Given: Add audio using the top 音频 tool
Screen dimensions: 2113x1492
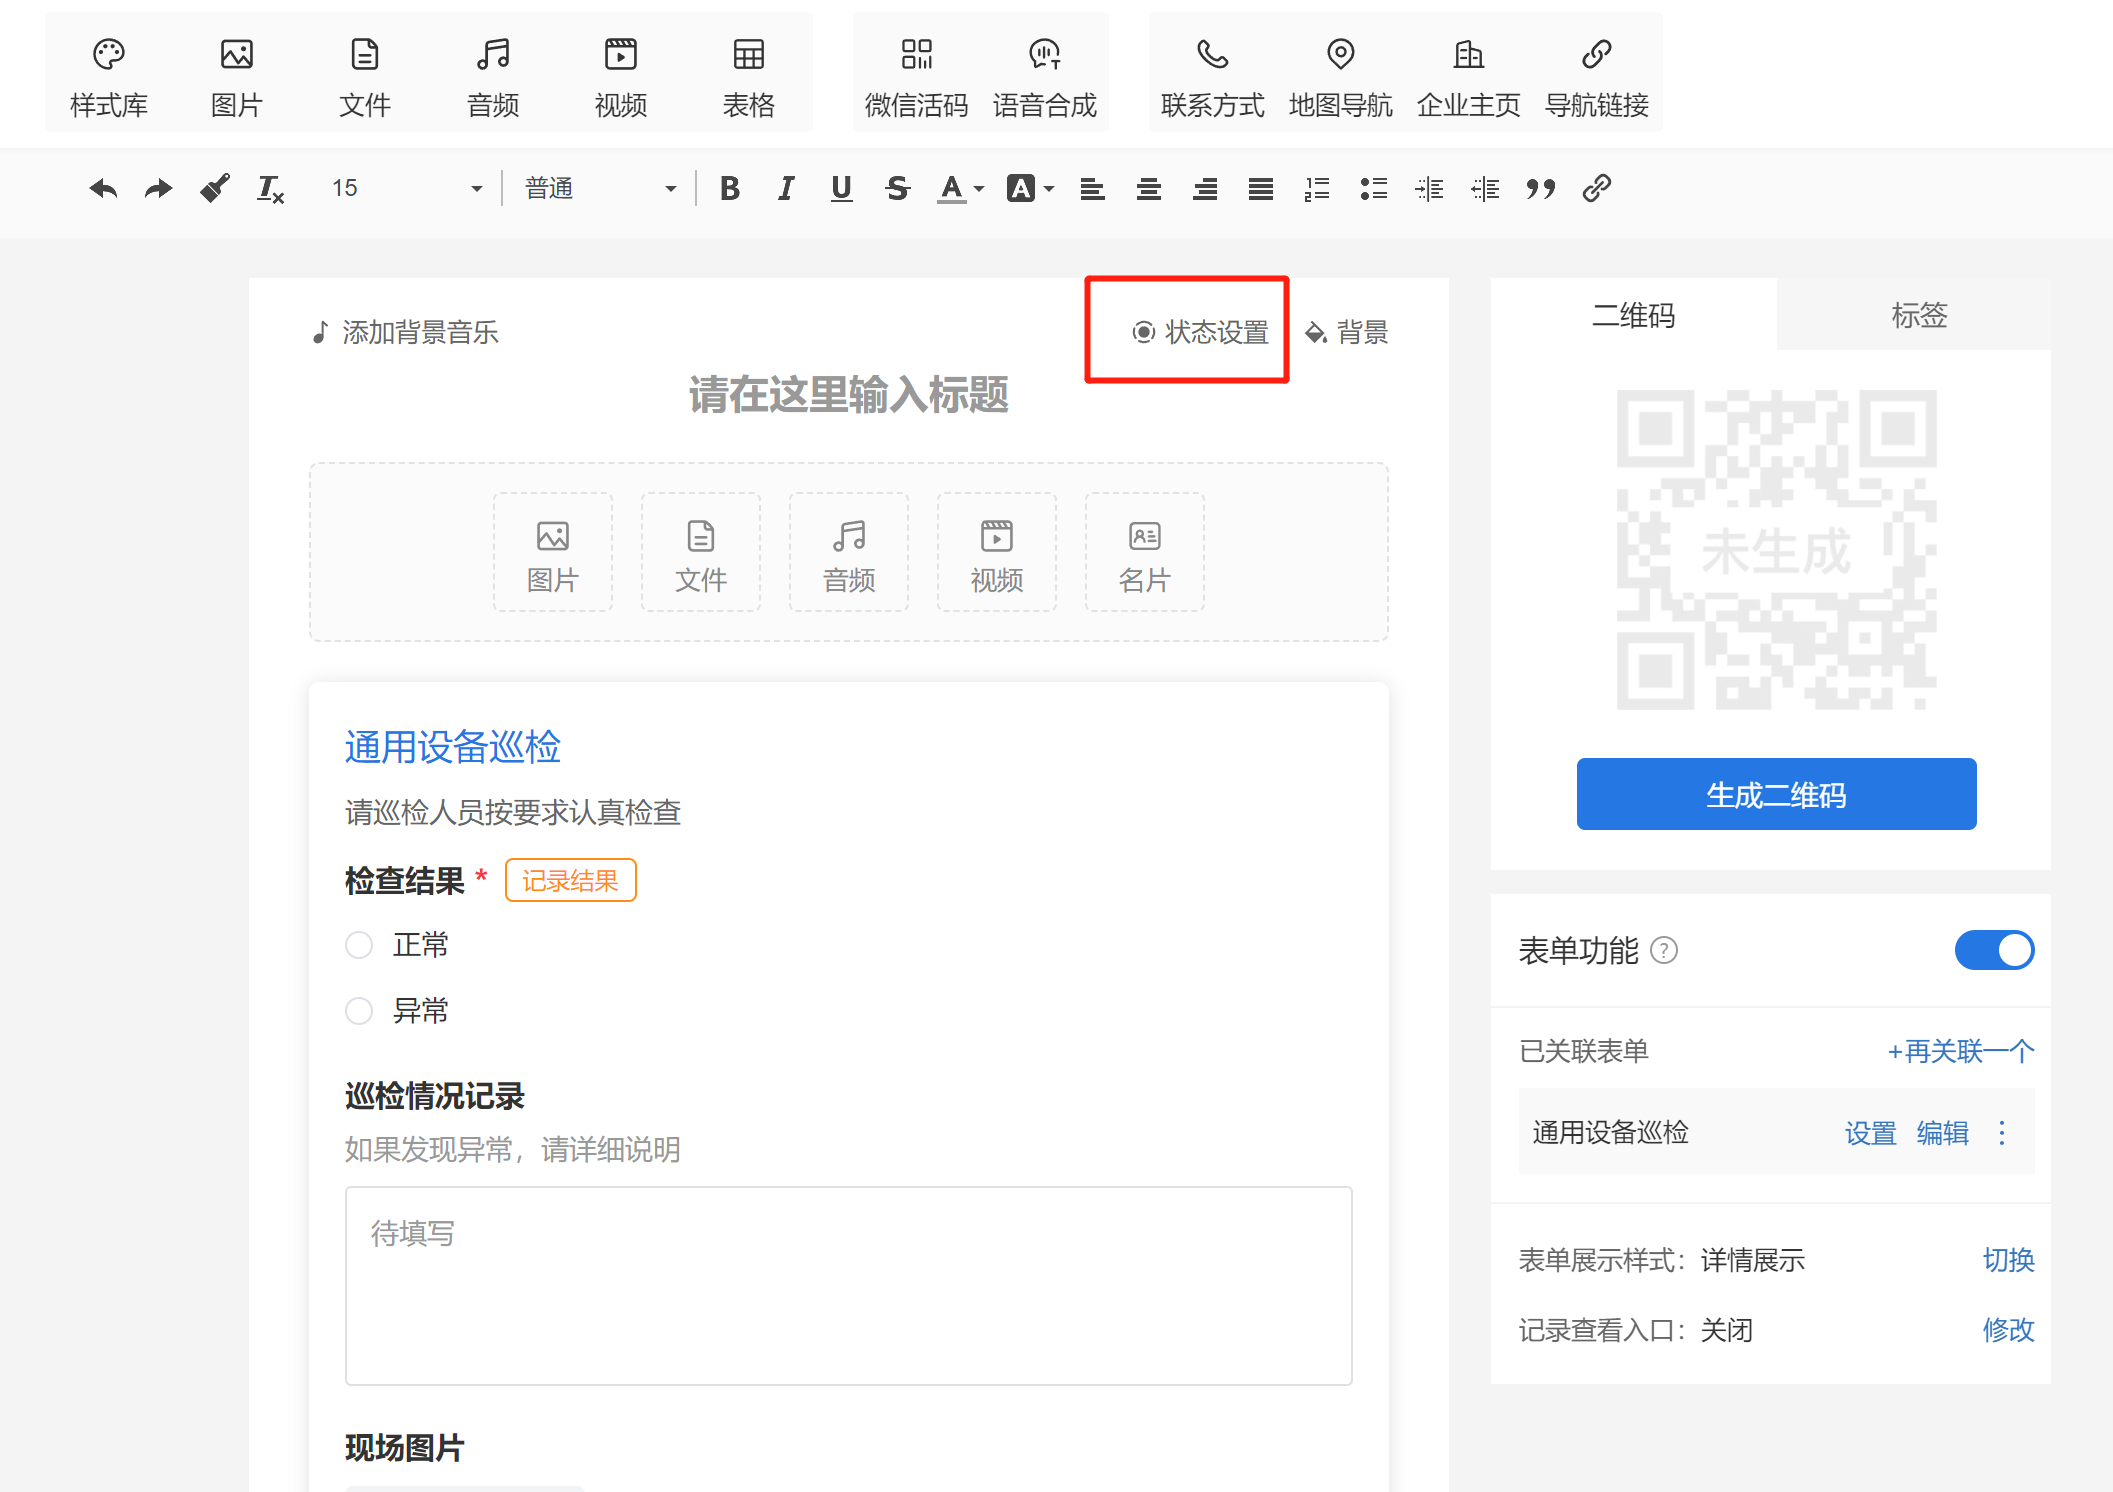Looking at the screenshot, I should 493,76.
